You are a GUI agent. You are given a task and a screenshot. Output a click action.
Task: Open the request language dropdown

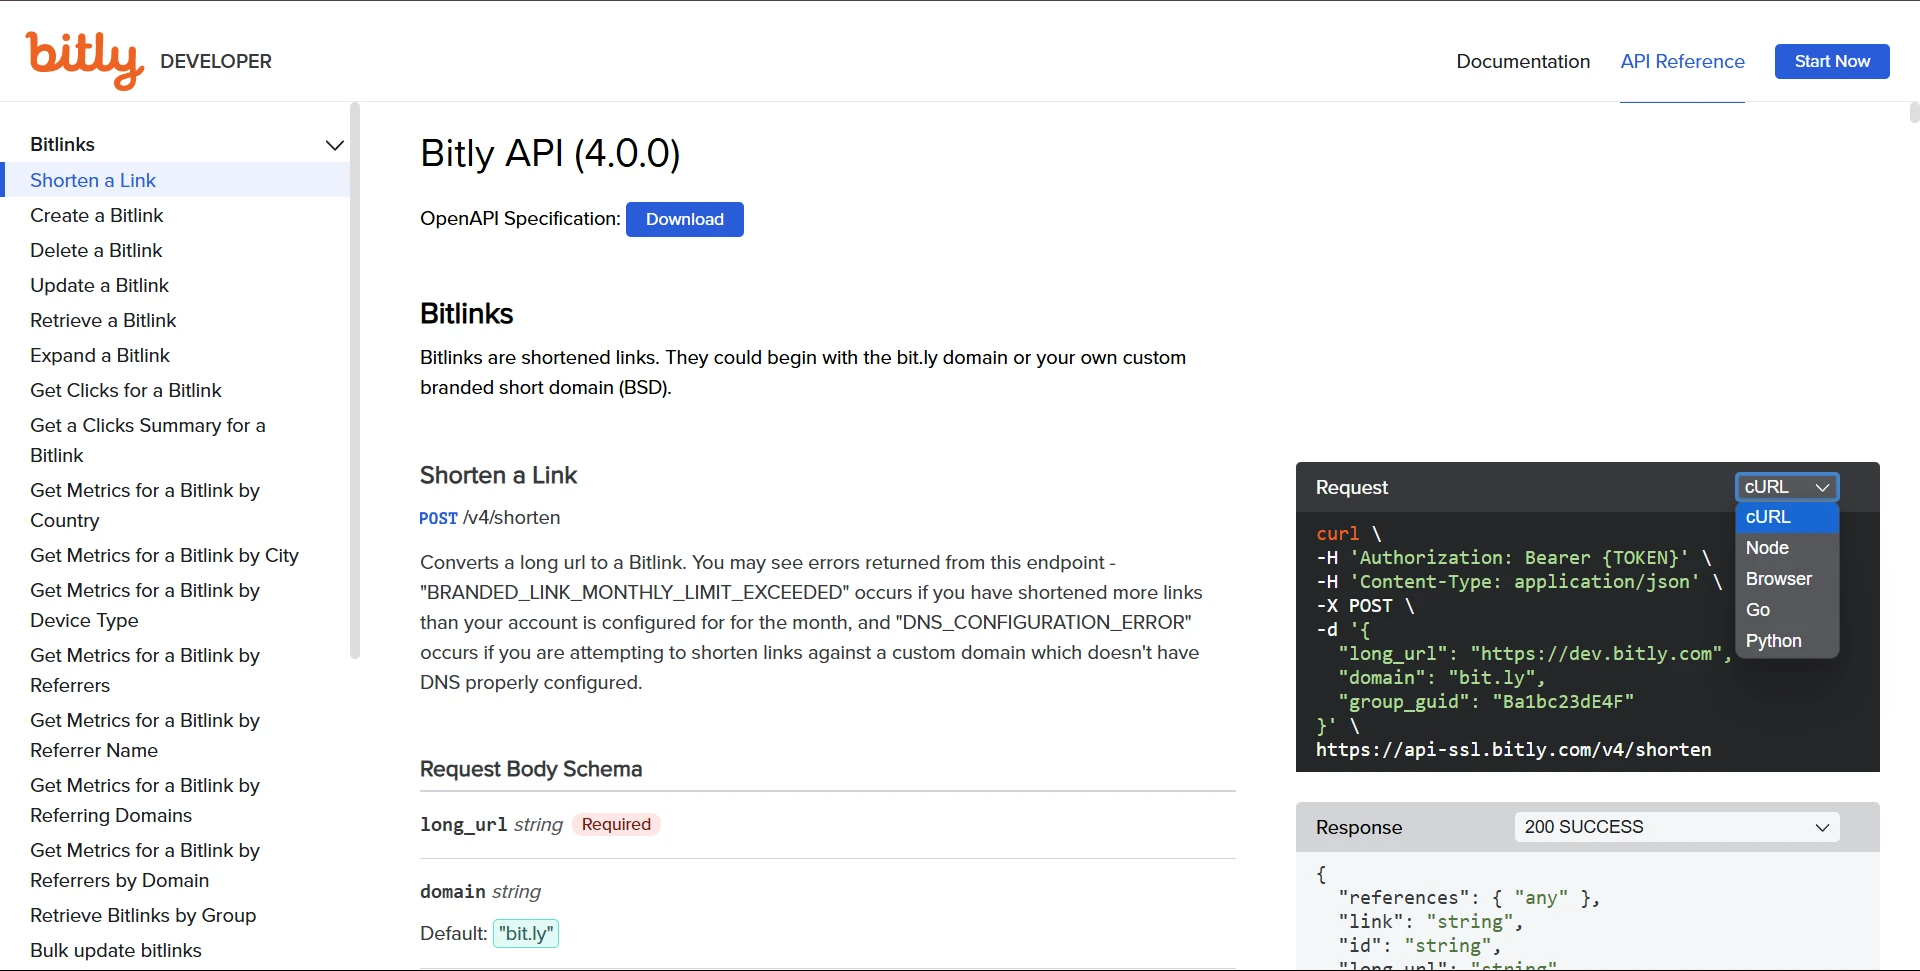tap(1786, 487)
